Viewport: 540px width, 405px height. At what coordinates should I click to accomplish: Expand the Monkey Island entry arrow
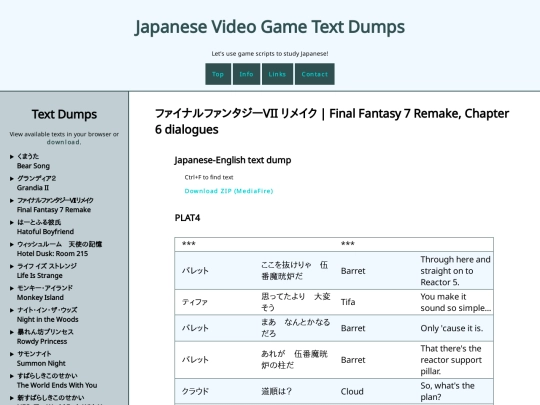(12, 288)
